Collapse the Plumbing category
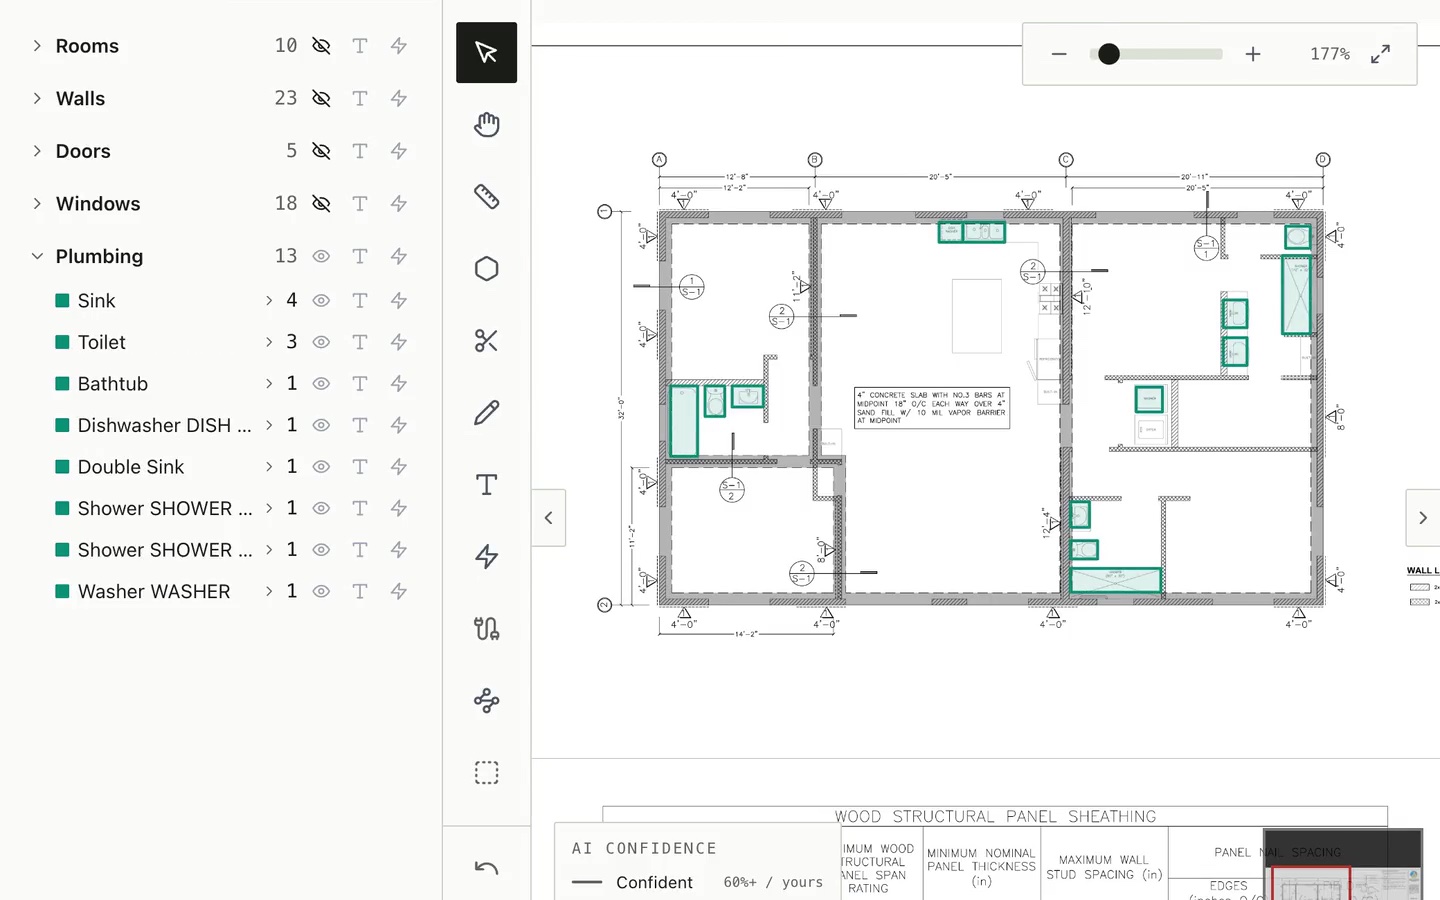This screenshot has height=900, width=1440. pos(37,256)
